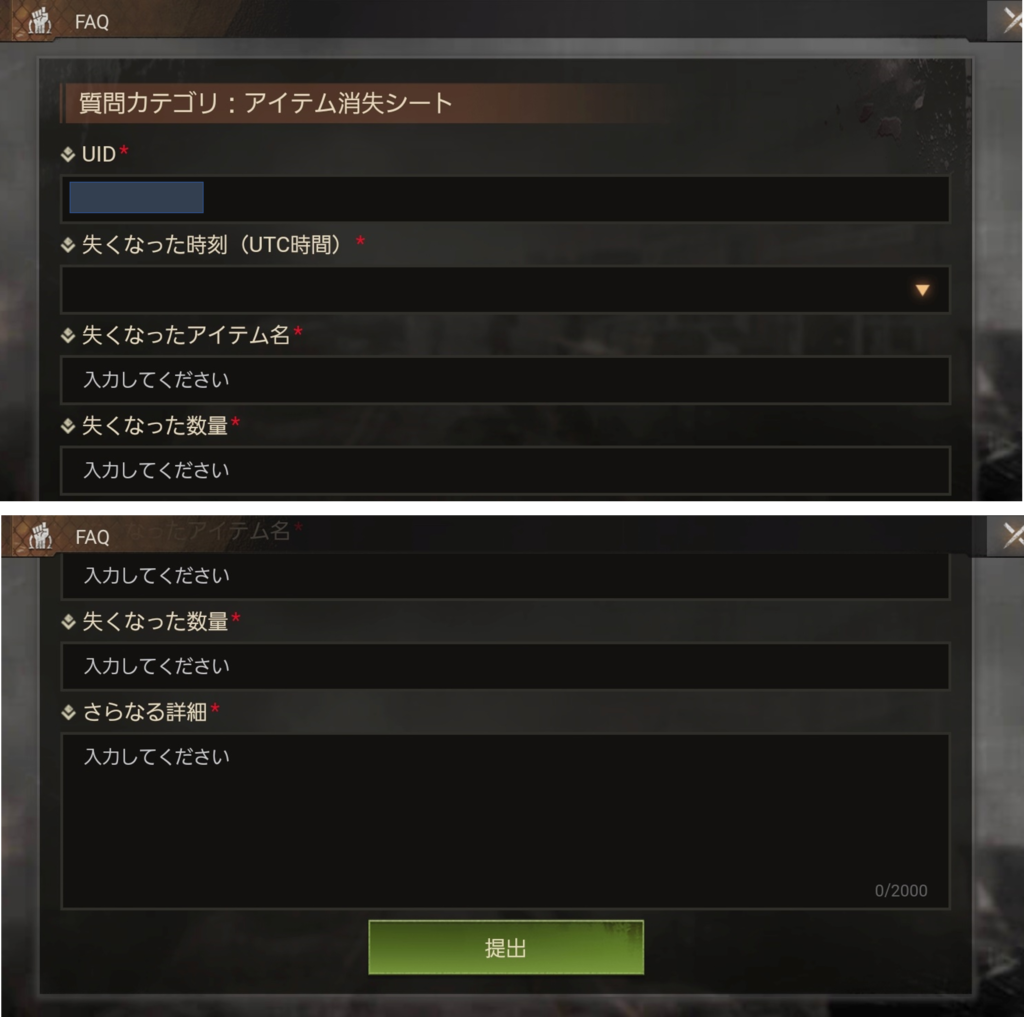Click the item name input in lower panel
The width and height of the screenshot is (1024, 1017).
[x=505, y=575]
